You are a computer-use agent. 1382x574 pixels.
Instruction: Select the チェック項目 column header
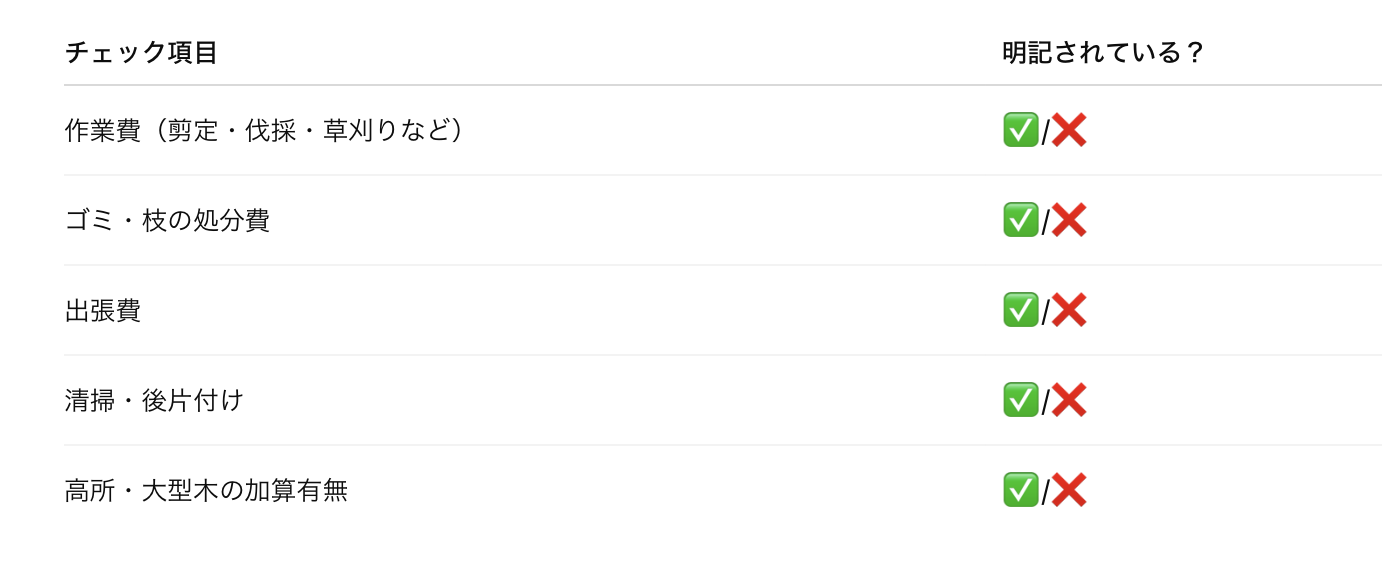coord(141,52)
